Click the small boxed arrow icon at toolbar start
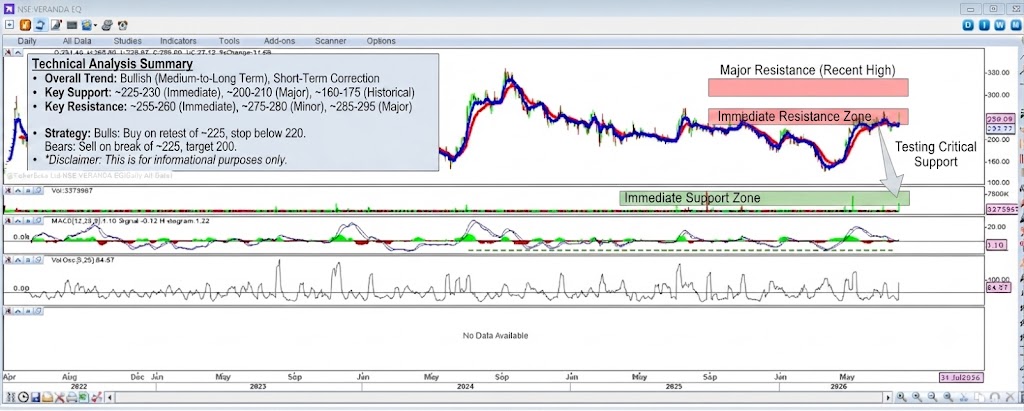 pos(9,25)
